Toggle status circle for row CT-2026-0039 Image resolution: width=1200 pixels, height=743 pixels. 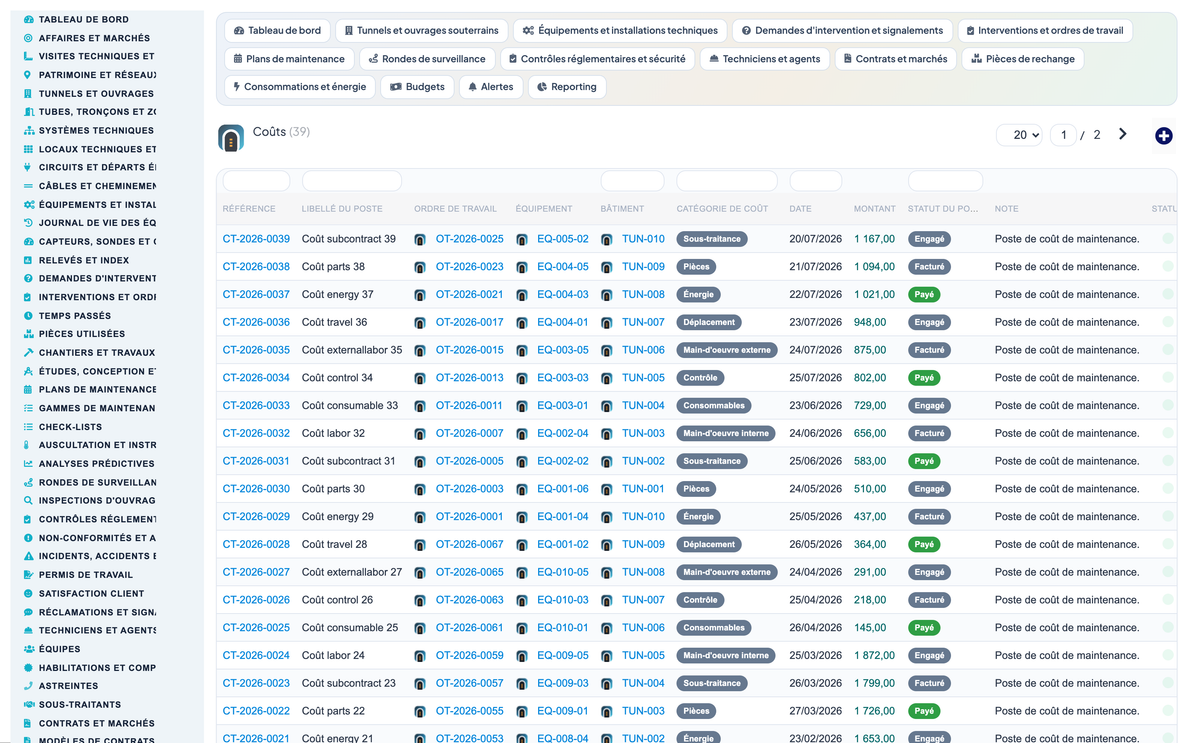[x=1167, y=239]
